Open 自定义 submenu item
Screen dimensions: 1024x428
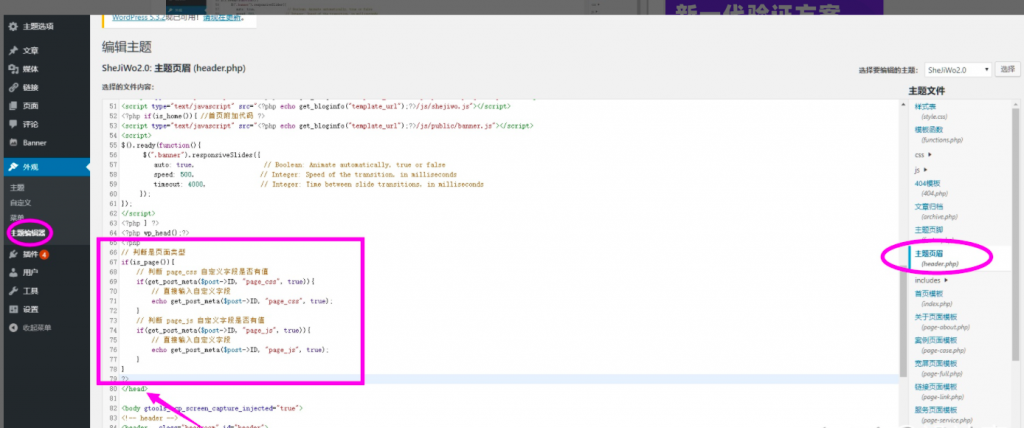coord(20,203)
